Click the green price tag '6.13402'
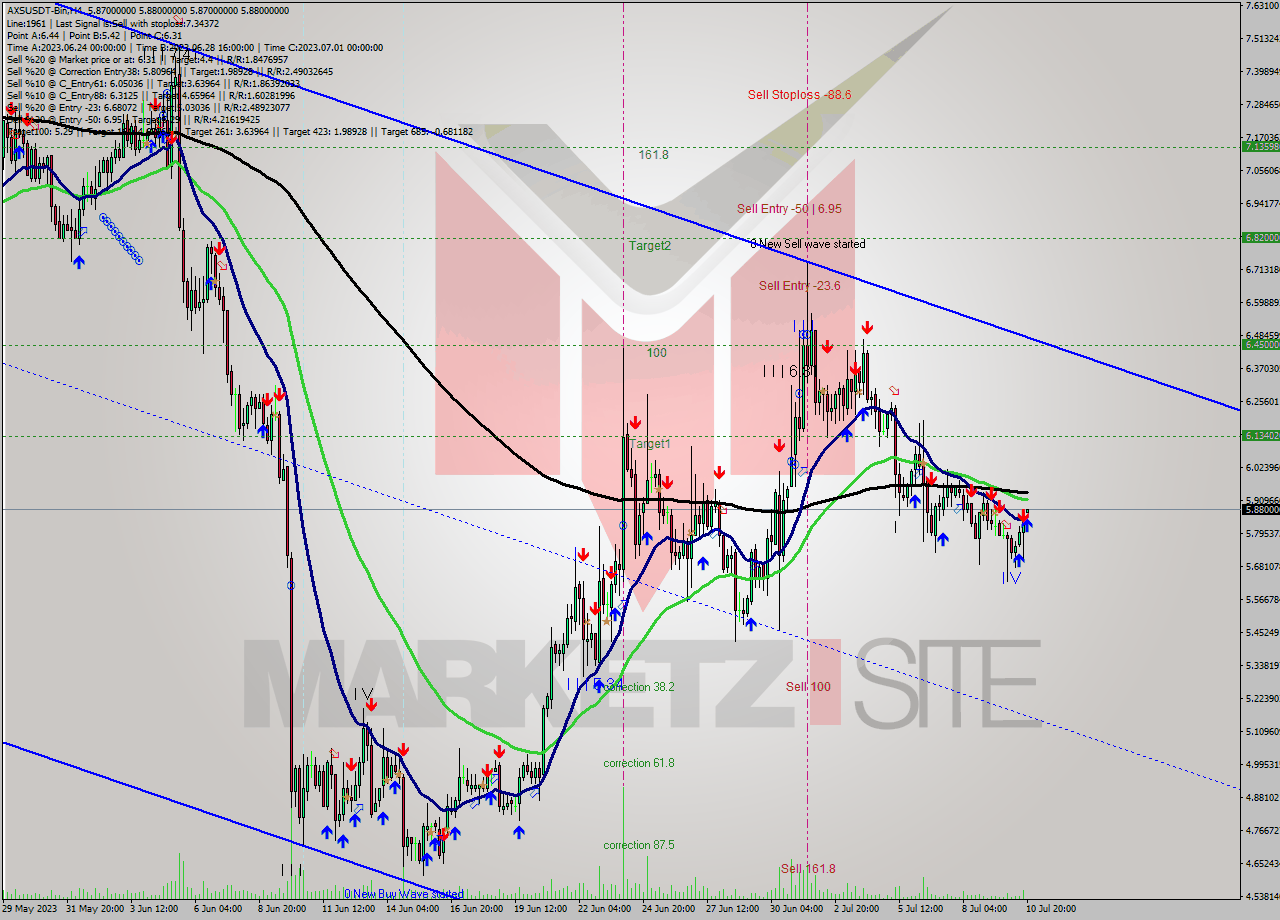Screen dimensions: 1280x920 [1260, 435]
